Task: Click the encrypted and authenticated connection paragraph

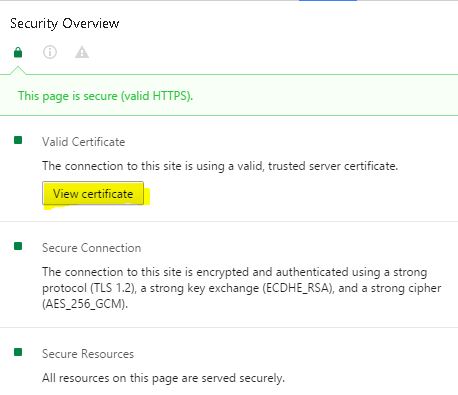Action: 242,288
